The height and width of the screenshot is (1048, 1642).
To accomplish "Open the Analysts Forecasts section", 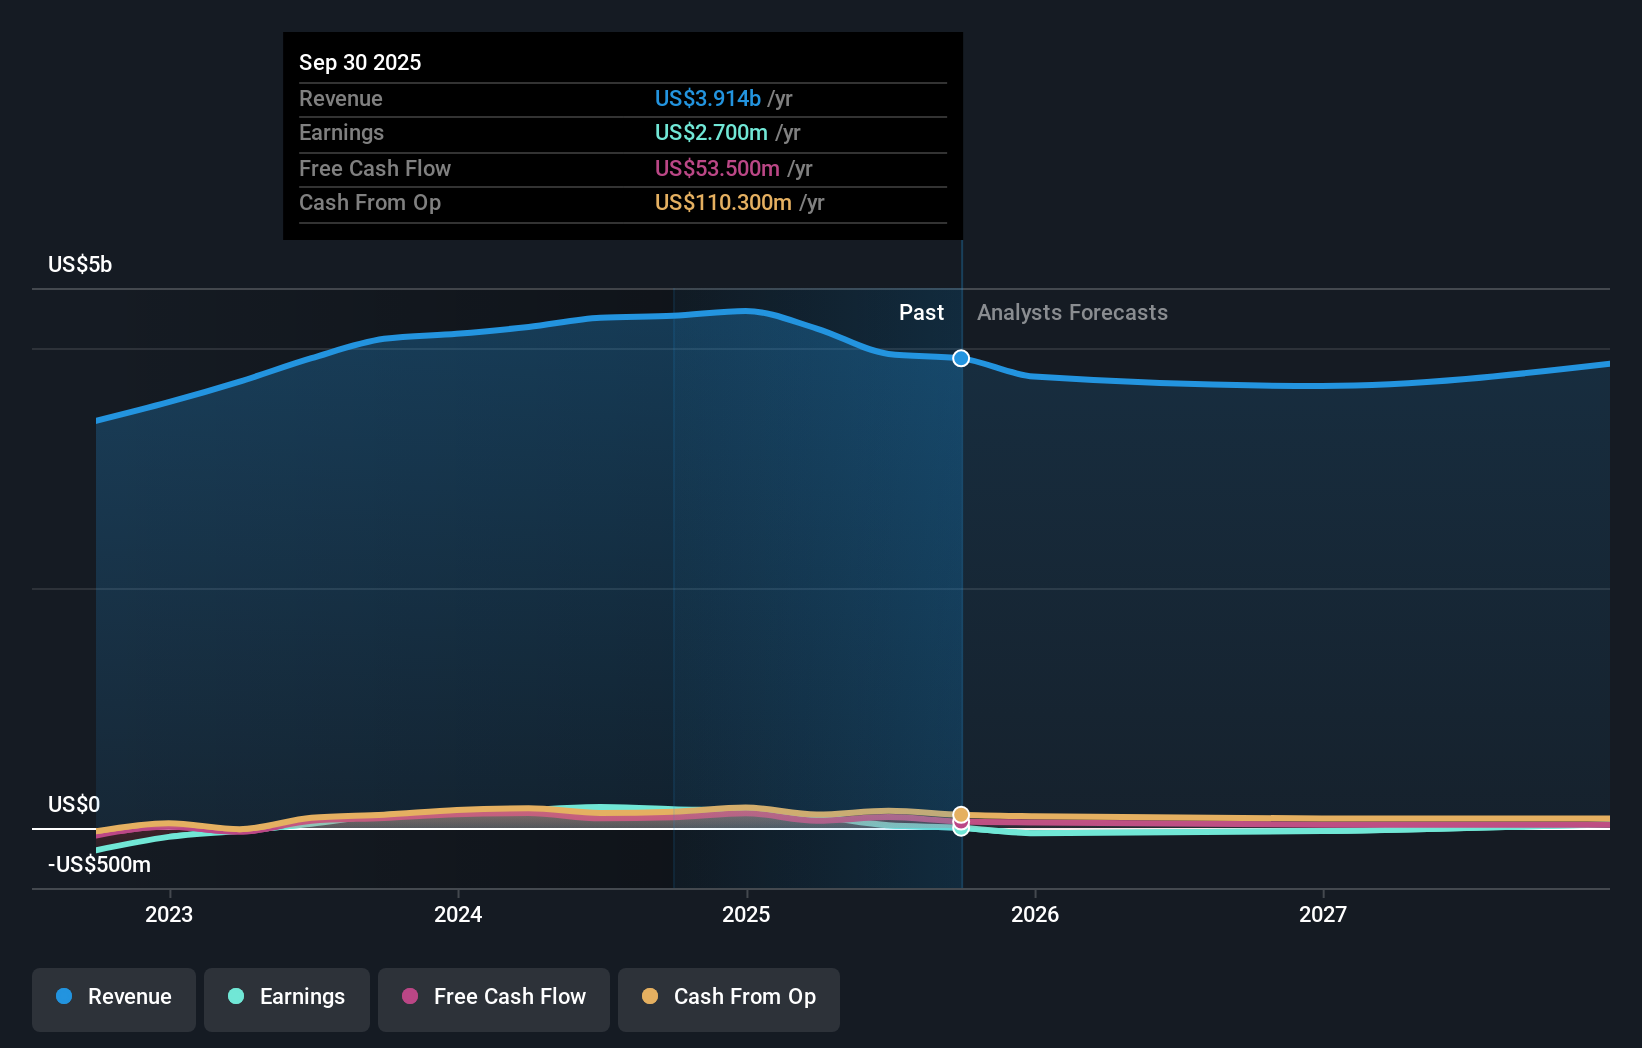I will (x=1072, y=312).
